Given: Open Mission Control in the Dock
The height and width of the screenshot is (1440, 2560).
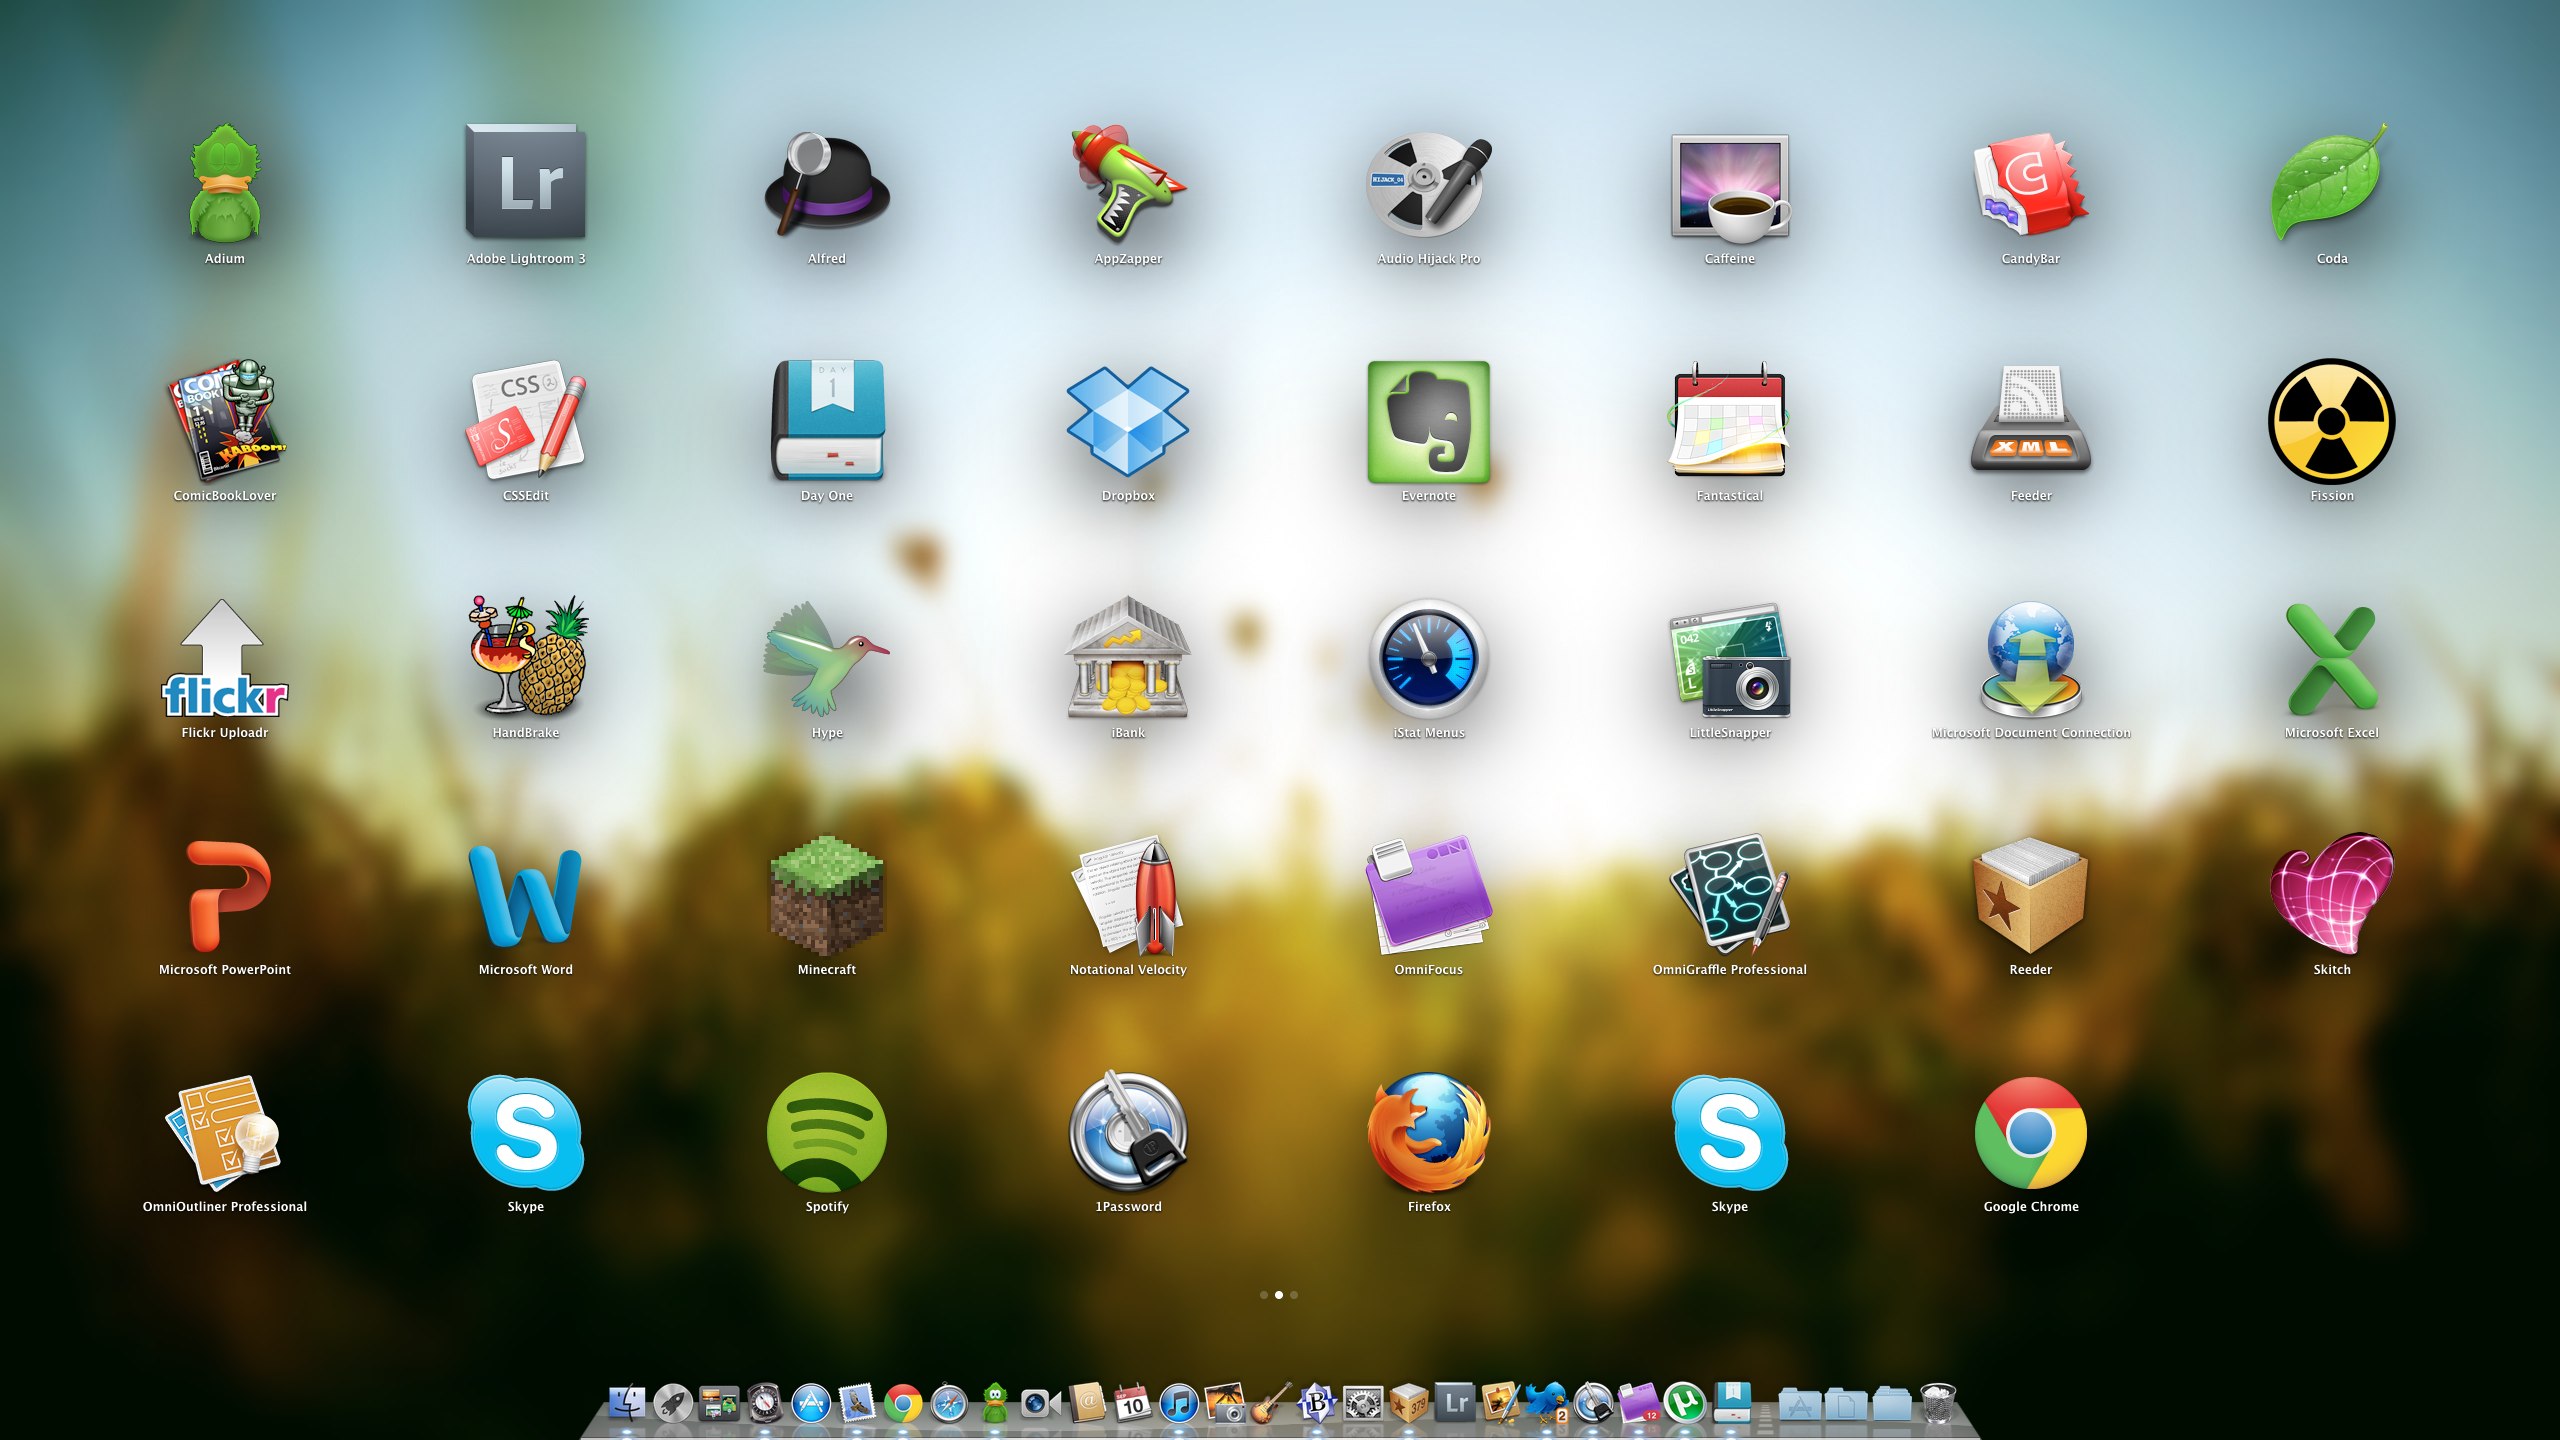Looking at the screenshot, I should pyautogui.click(x=719, y=1403).
